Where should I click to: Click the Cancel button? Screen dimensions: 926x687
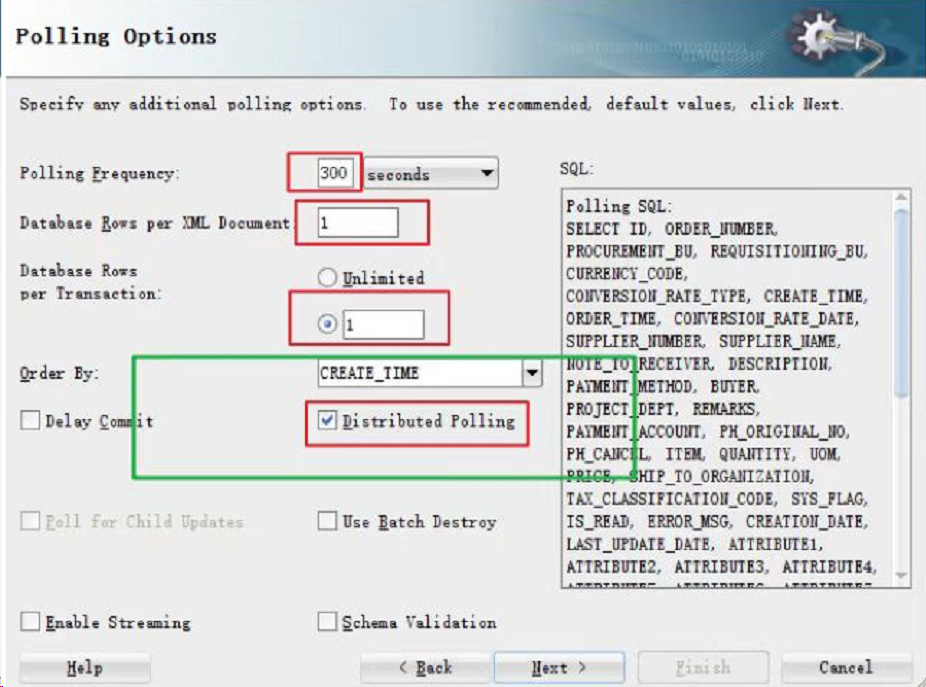845,668
